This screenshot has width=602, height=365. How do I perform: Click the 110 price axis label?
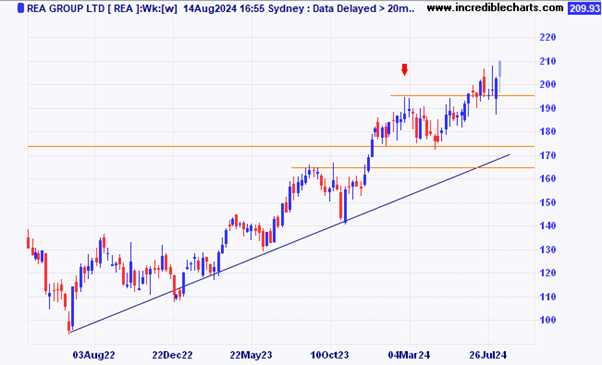click(547, 297)
